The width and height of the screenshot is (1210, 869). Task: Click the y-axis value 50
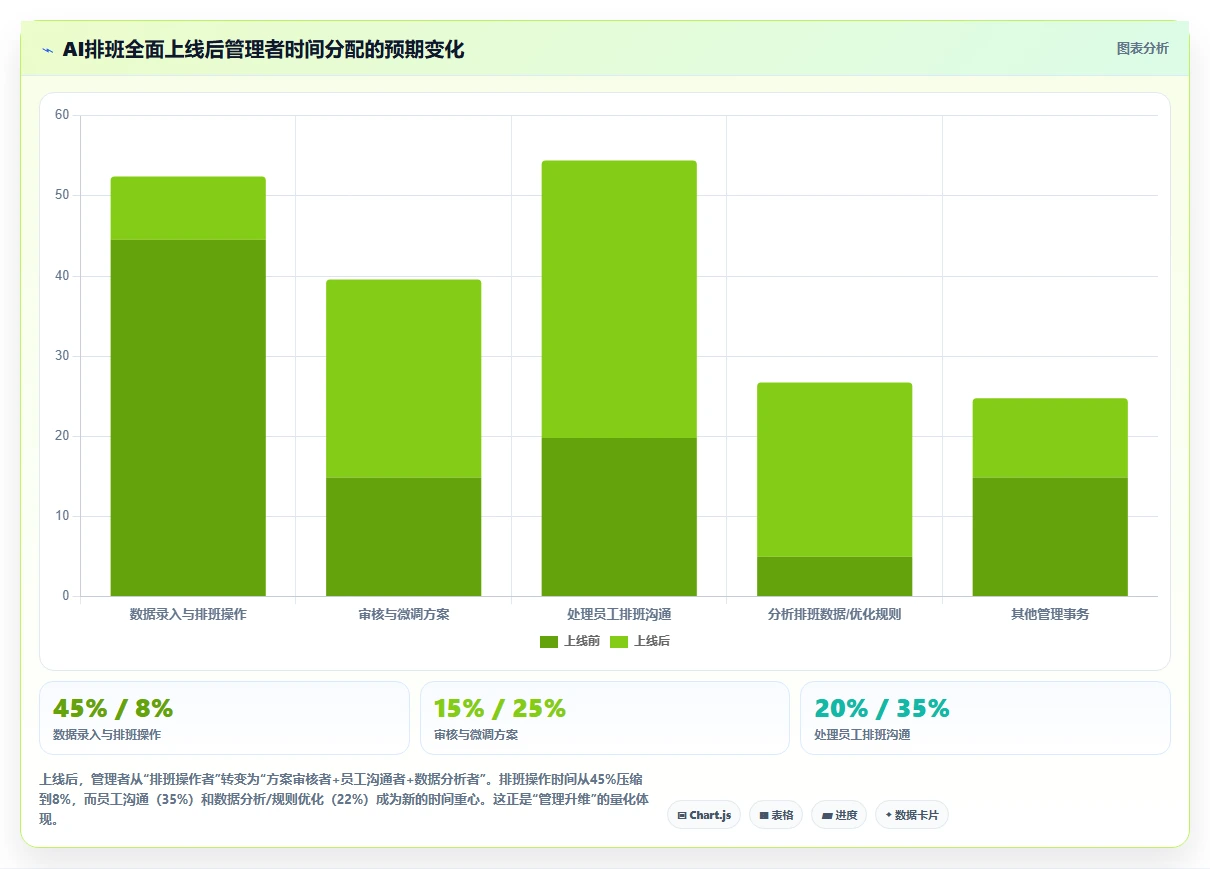coord(62,195)
